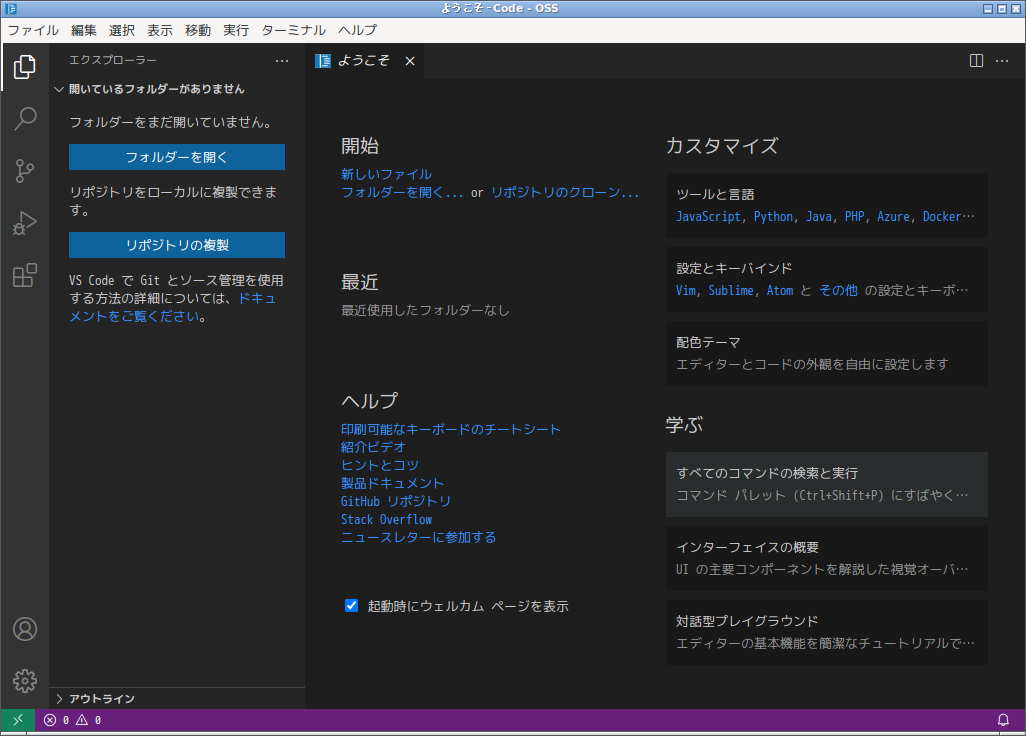
Task: Click the Python language link
Action: coord(773,217)
